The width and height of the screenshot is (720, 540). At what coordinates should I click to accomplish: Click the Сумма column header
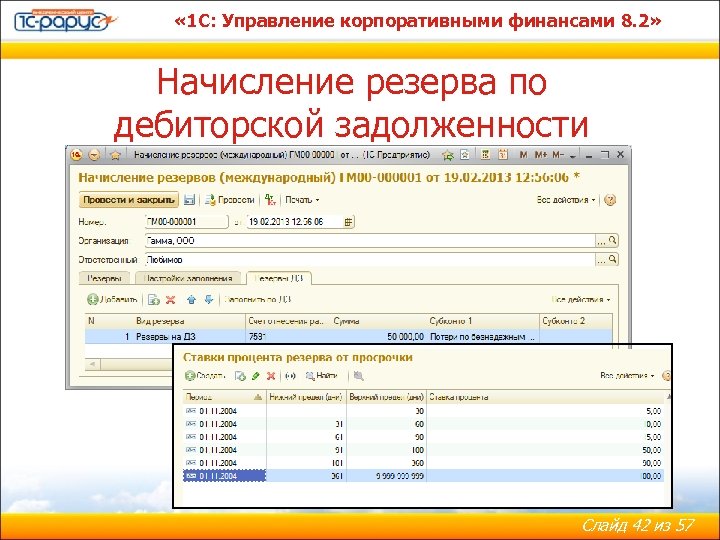click(379, 321)
